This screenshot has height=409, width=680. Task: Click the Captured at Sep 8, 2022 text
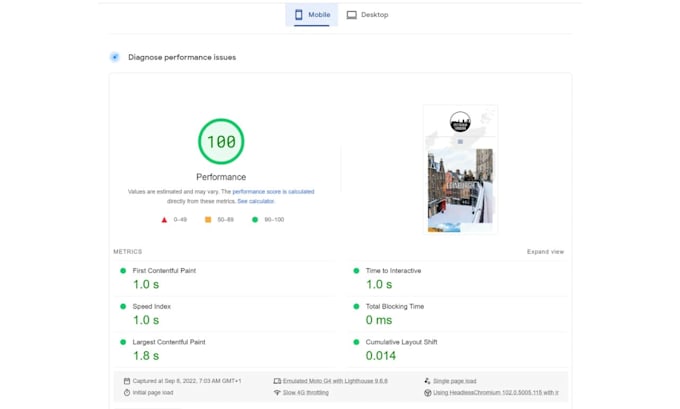click(186, 381)
